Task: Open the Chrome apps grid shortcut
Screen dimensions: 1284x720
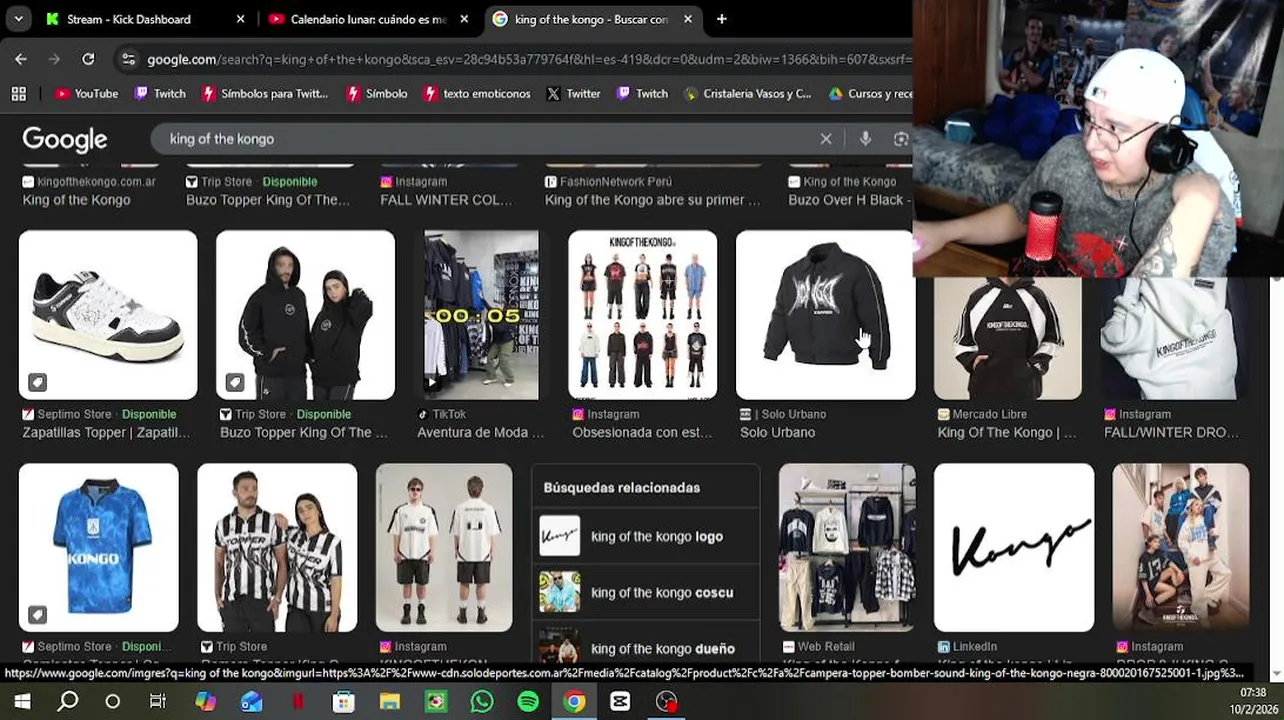Action: 18,93
